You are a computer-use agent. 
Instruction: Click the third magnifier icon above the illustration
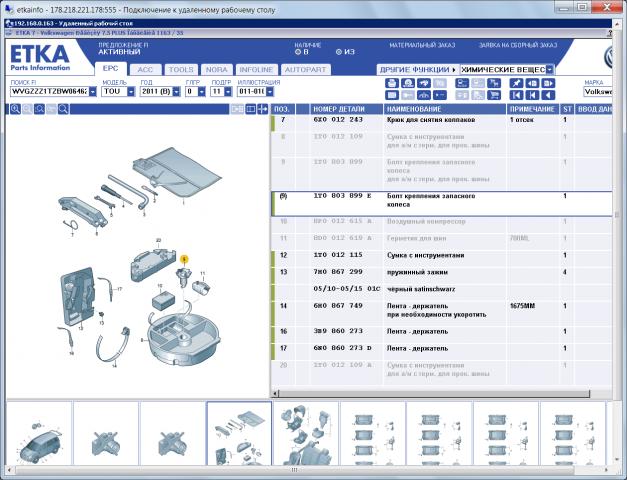pos(39,109)
